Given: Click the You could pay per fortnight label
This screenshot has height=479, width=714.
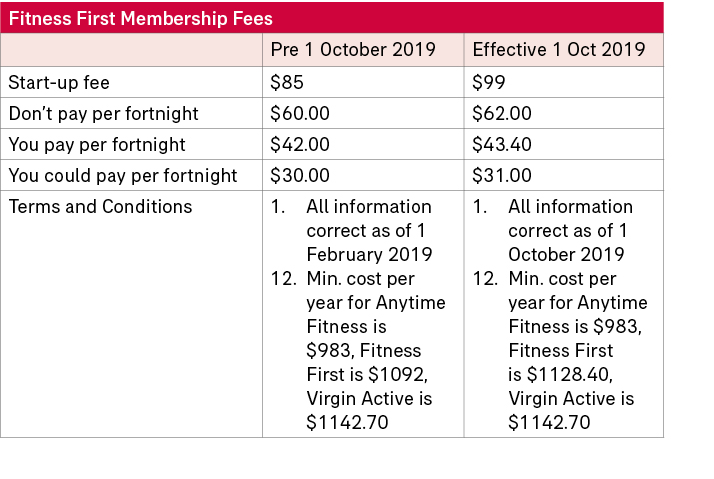Looking at the screenshot, I should (x=123, y=176).
